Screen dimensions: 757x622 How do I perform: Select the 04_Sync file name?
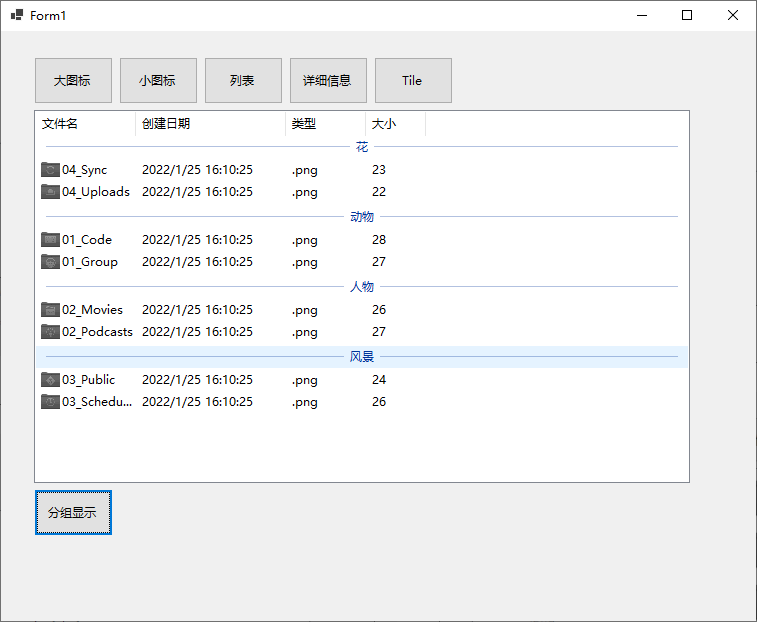click(84, 170)
